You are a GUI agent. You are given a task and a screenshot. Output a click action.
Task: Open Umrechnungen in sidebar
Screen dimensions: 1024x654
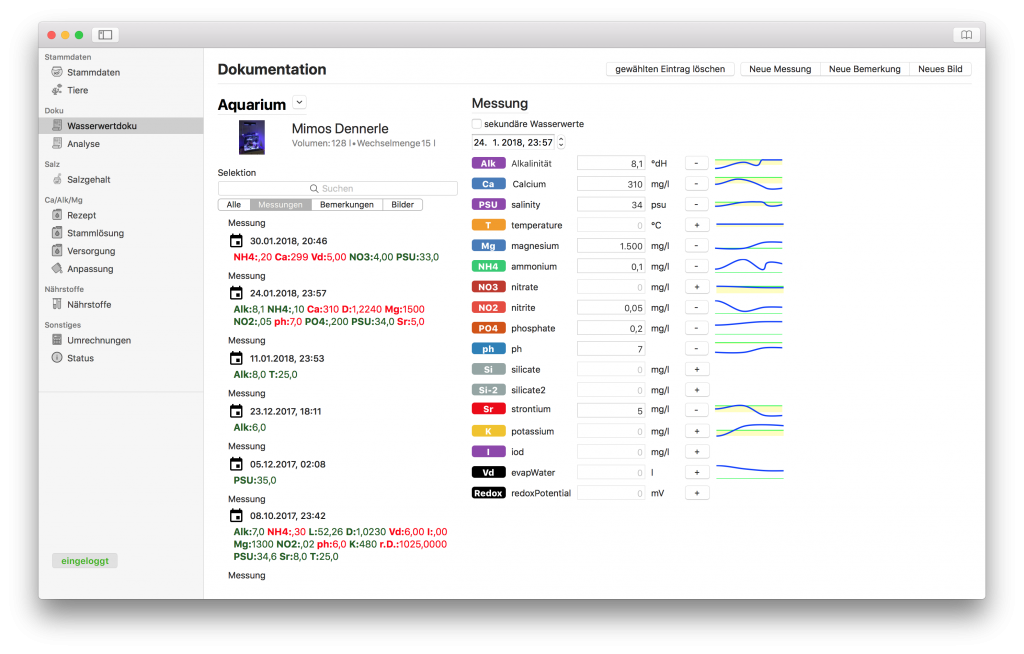pyautogui.click(x=99, y=340)
